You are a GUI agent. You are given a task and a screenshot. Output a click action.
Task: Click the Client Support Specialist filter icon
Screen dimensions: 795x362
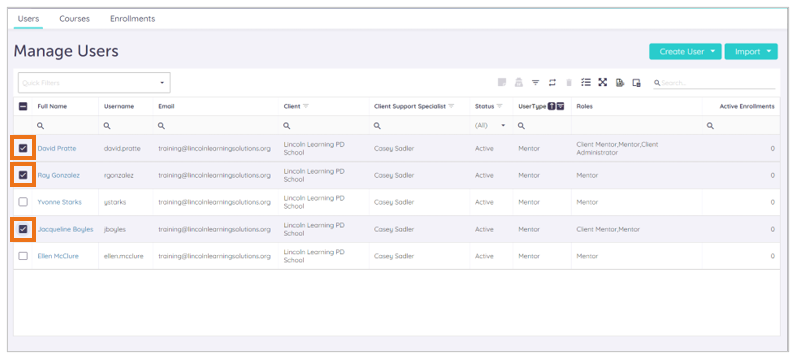tap(451, 106)
